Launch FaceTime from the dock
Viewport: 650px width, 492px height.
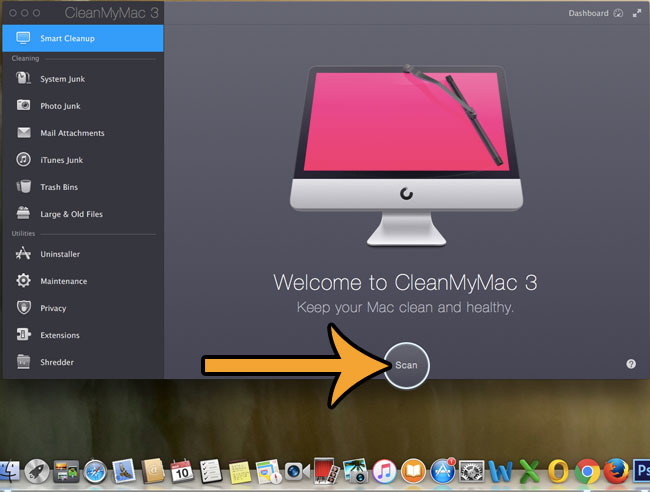[x=297, y=472]
